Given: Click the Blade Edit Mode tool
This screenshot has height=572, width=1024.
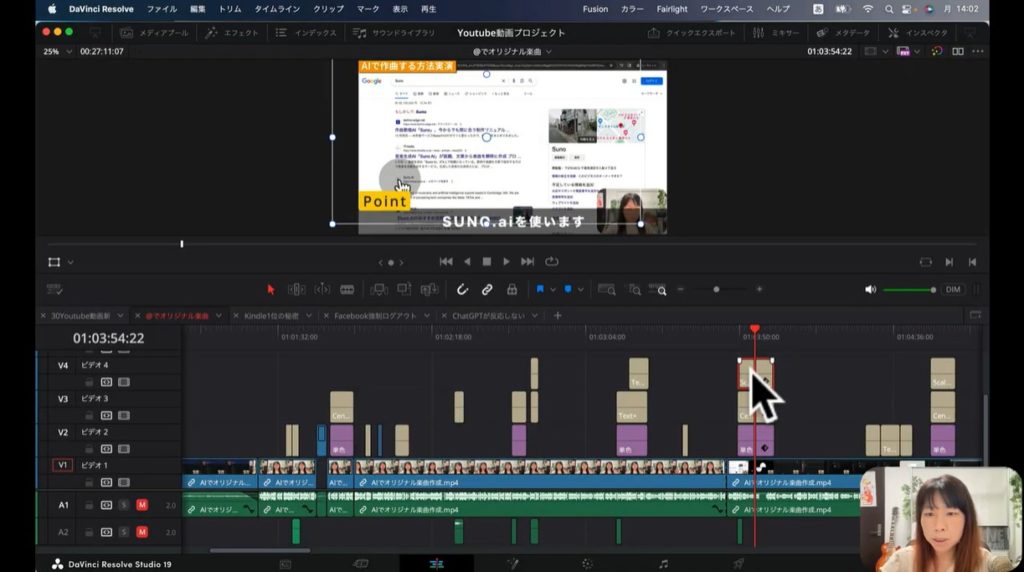Looking at the screenshot, I should click(x=347, y=290).
